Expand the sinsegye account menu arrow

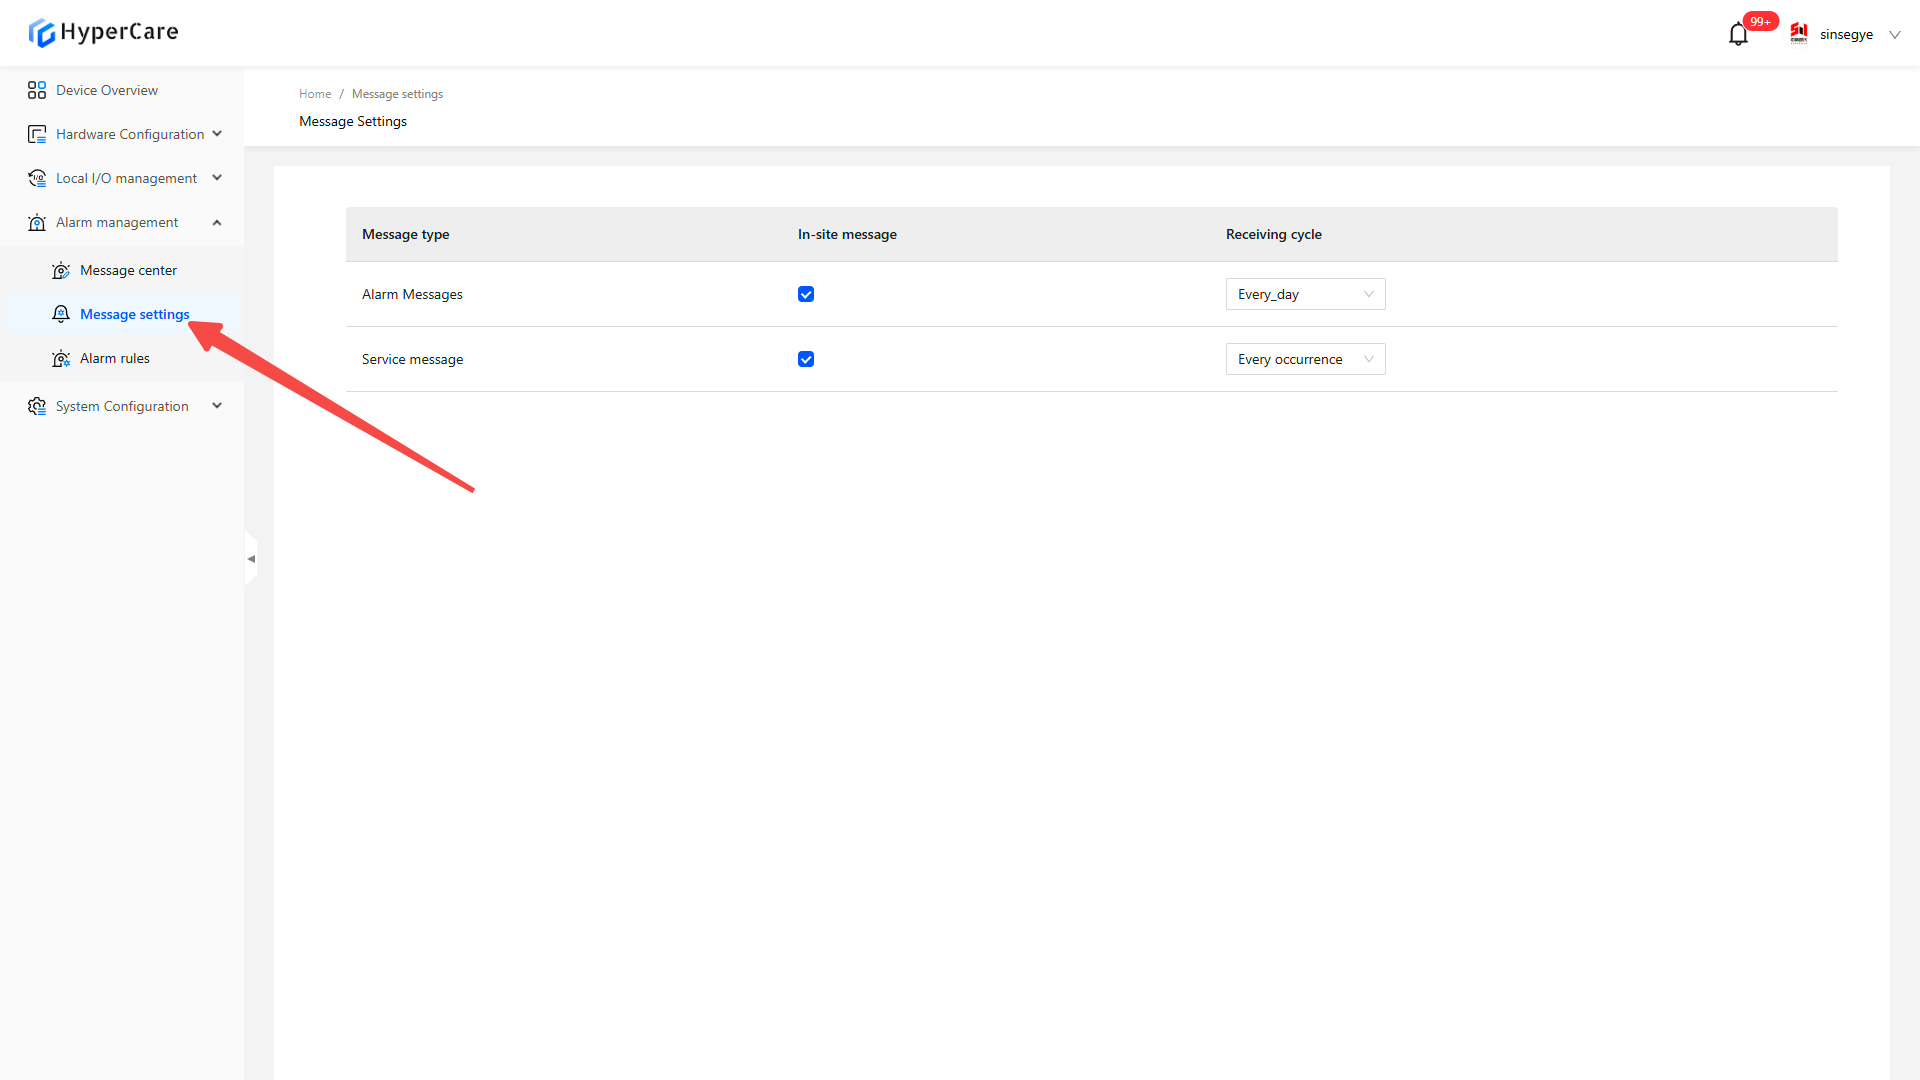click(x=1894, y=35)
